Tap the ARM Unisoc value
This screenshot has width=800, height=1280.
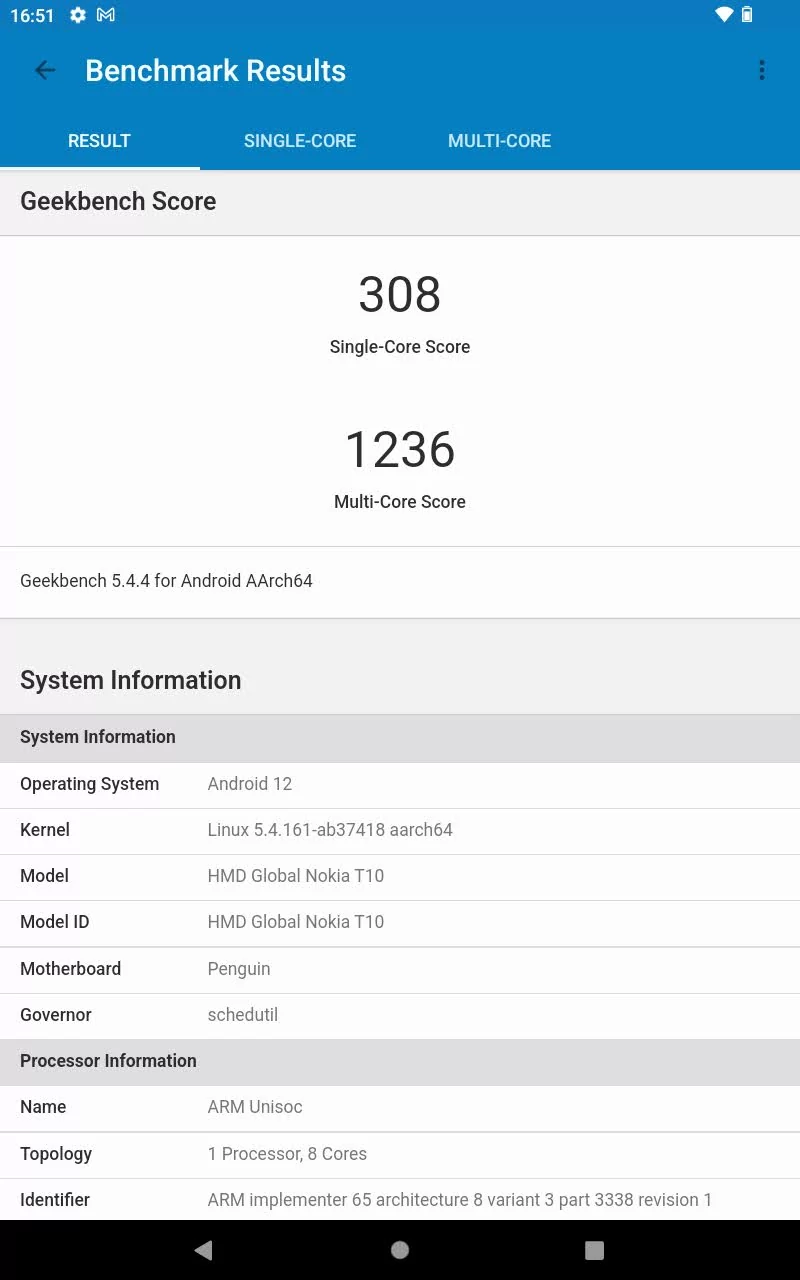pos(255,1107)
